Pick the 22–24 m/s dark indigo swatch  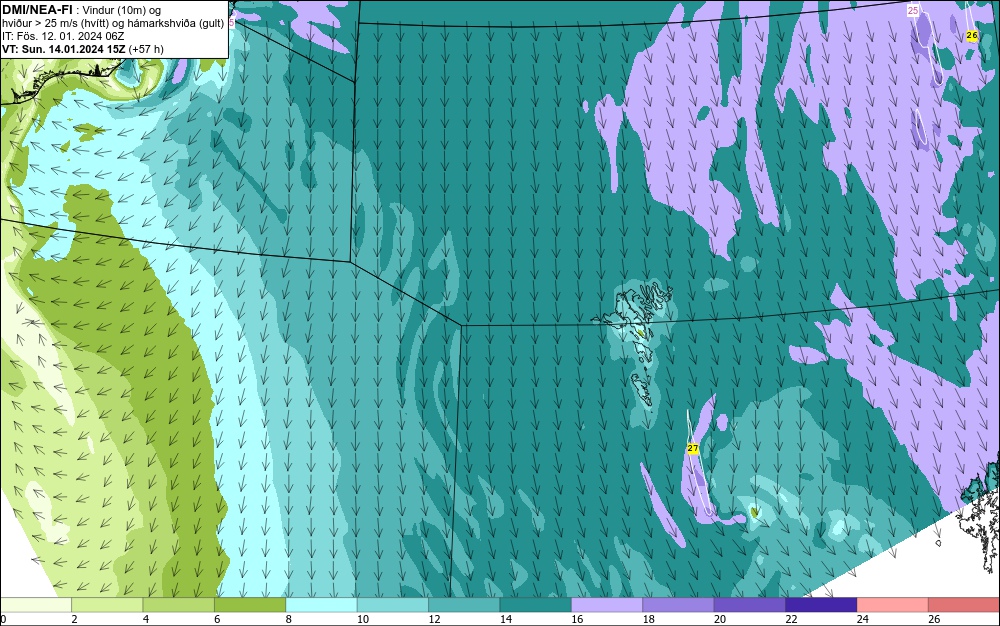(821, 605)
